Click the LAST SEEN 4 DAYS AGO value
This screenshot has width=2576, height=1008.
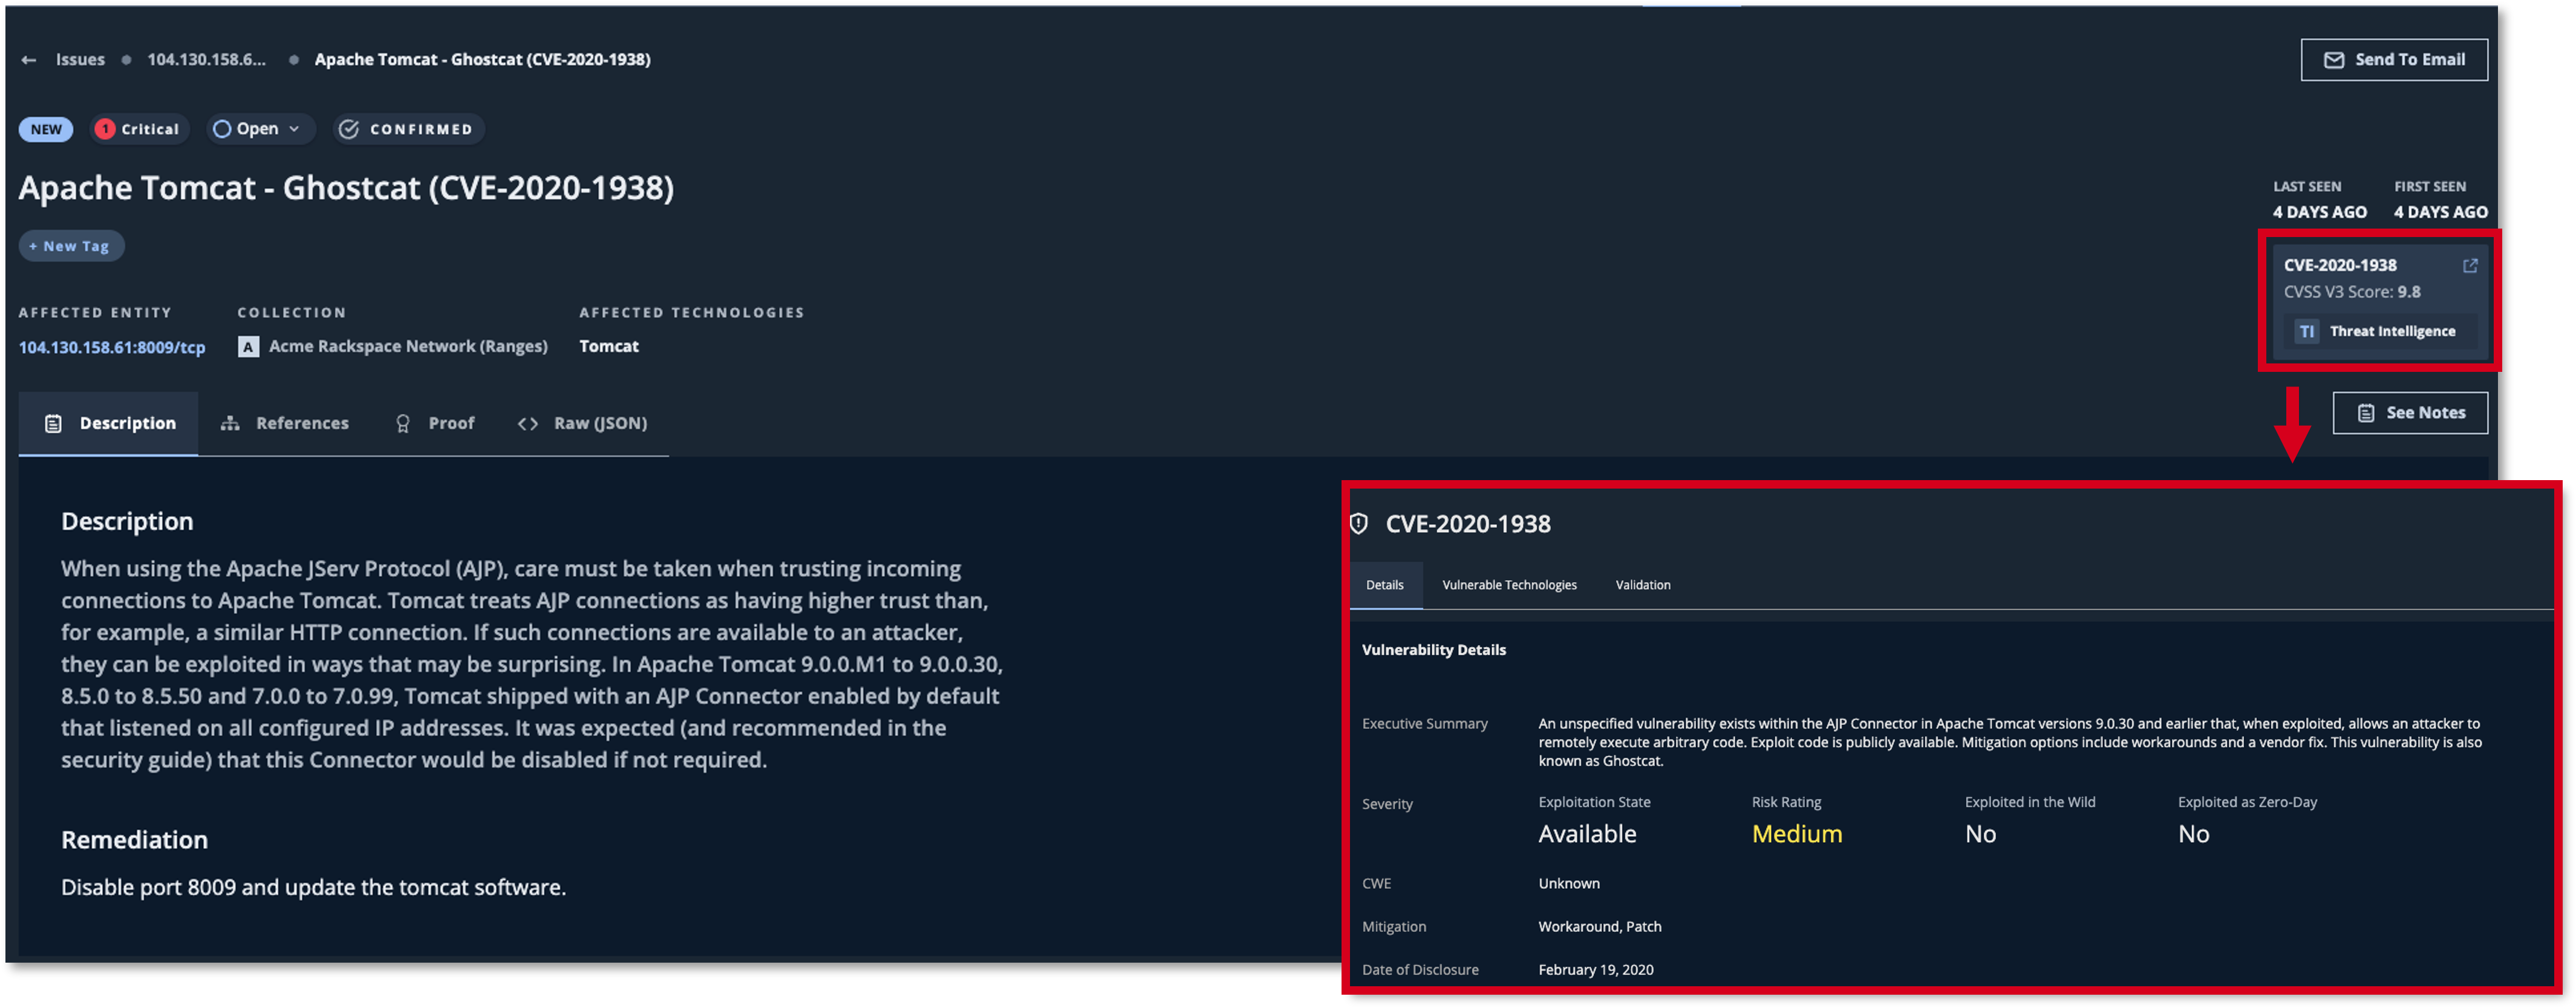2319,212
